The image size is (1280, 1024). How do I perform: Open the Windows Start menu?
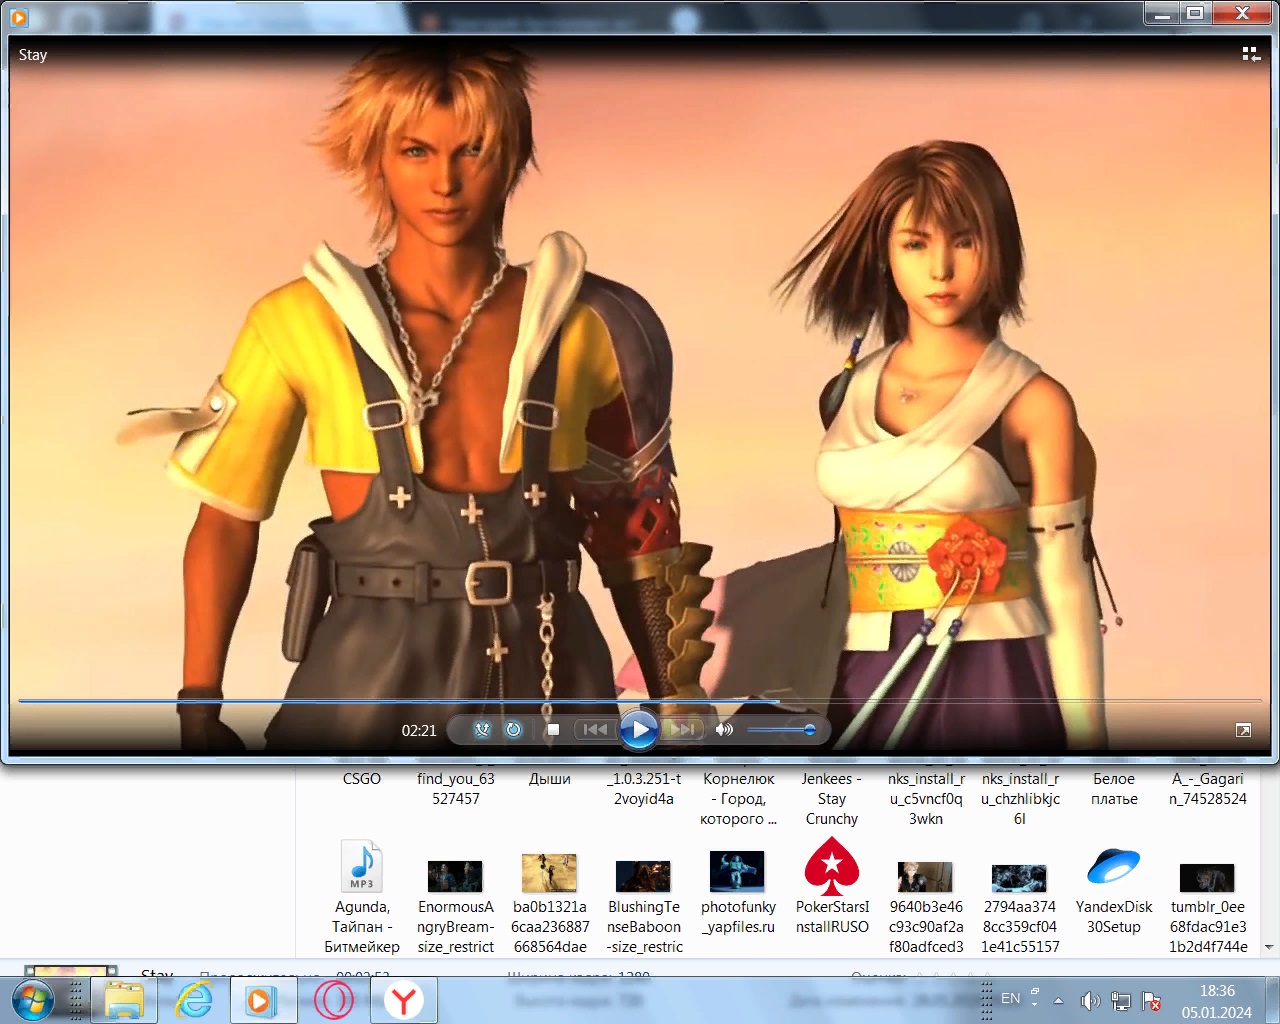[33, 1000]
